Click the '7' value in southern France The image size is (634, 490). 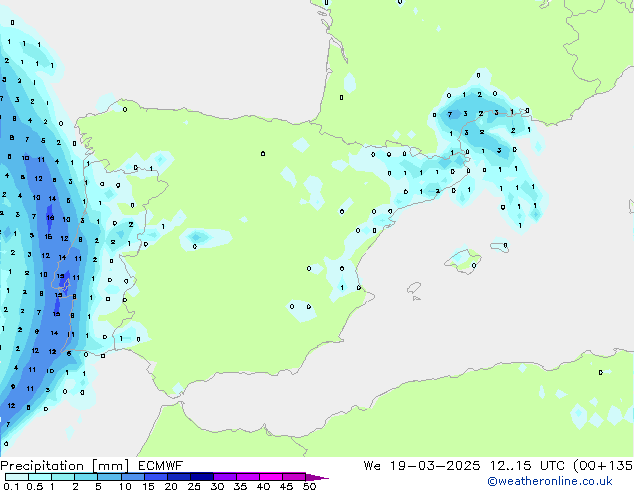pyautogui.click(x=450, y=115)
